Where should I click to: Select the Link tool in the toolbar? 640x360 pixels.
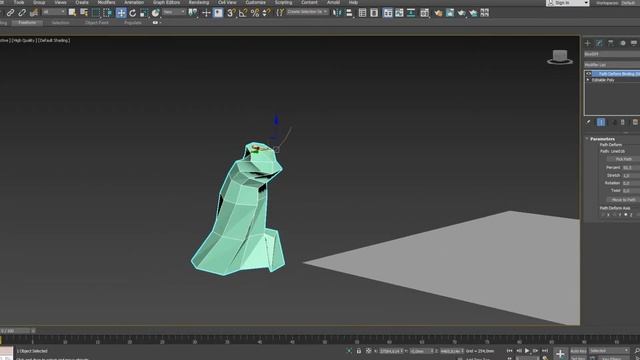10,13
